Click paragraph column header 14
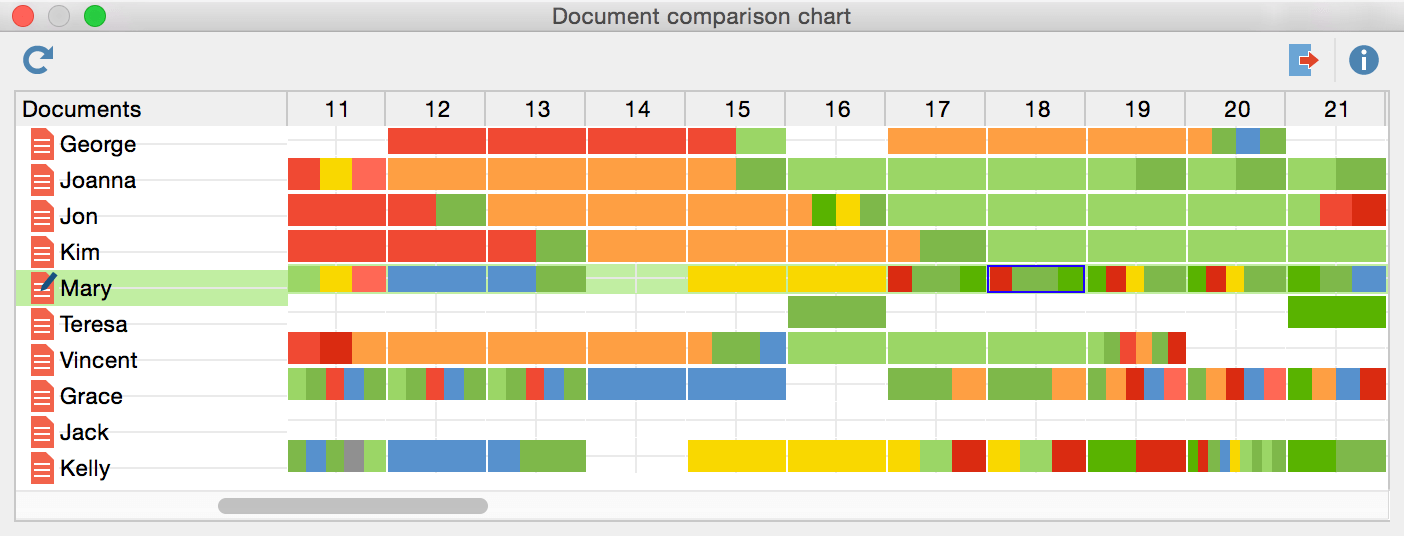The height and width of the screenshot is (536, 1404). pyautogui.click(x=637, y=109)
